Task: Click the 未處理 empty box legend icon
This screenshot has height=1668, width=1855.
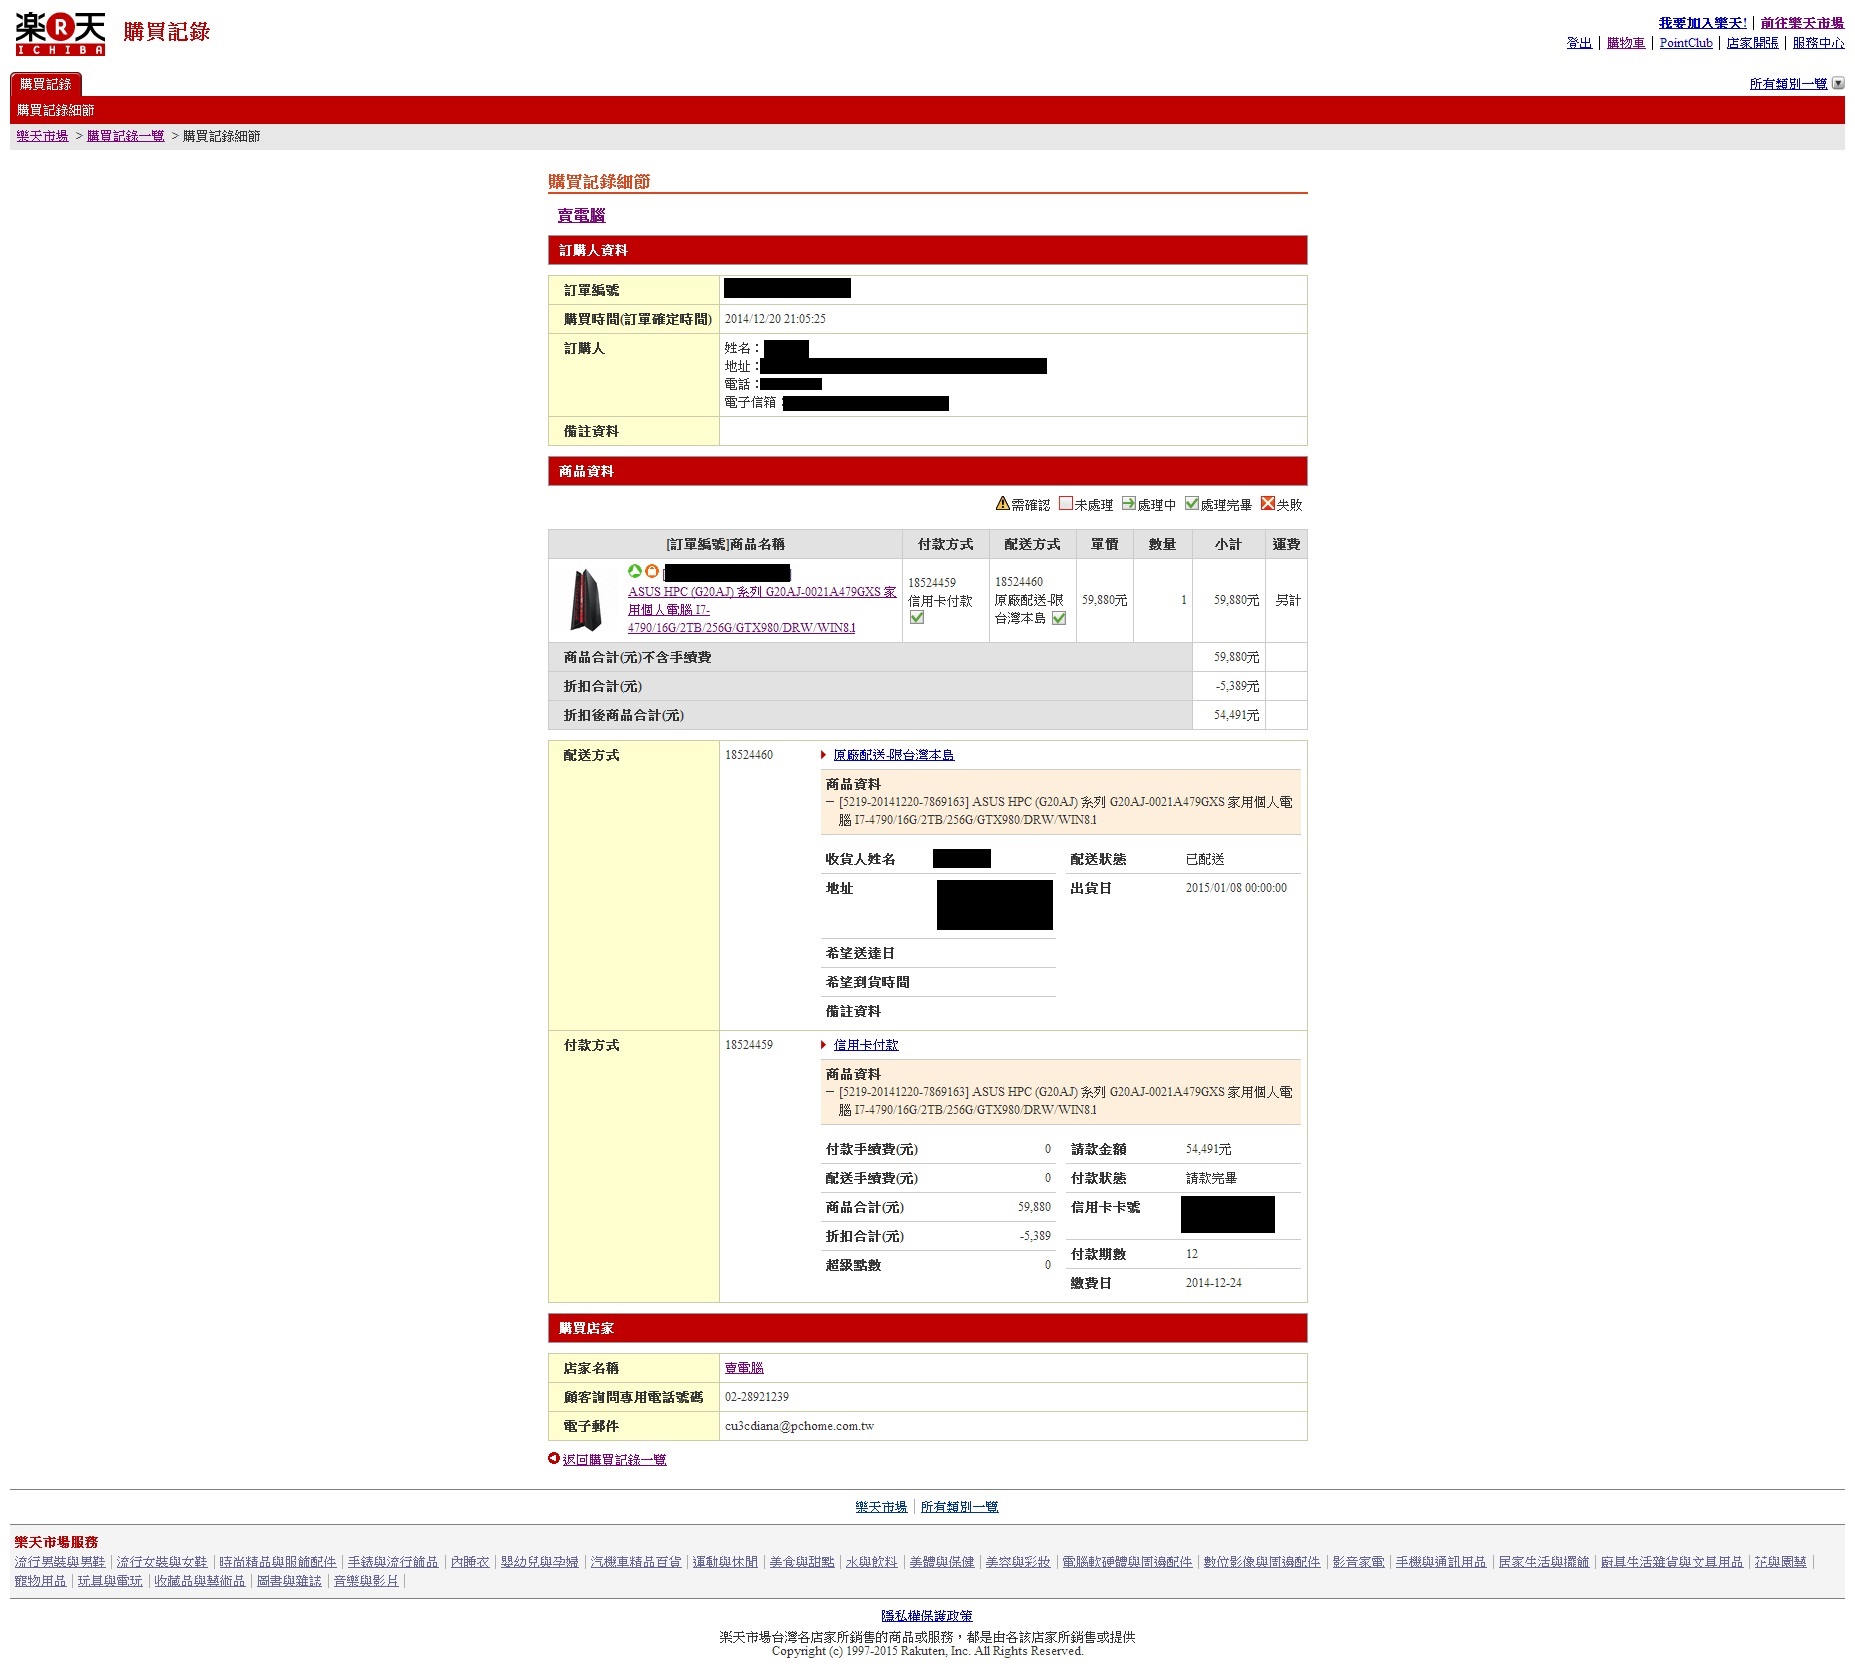Action: (1066, 503)
